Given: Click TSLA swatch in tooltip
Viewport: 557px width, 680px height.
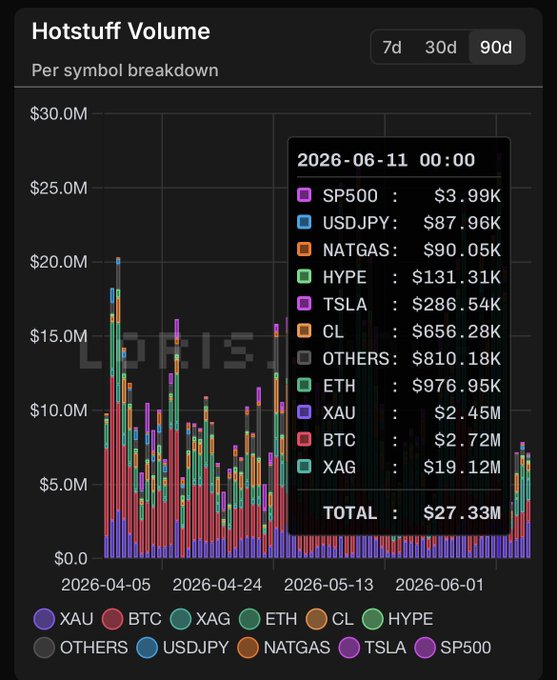Looking at the screenshot, I should (x=304, y=304).
